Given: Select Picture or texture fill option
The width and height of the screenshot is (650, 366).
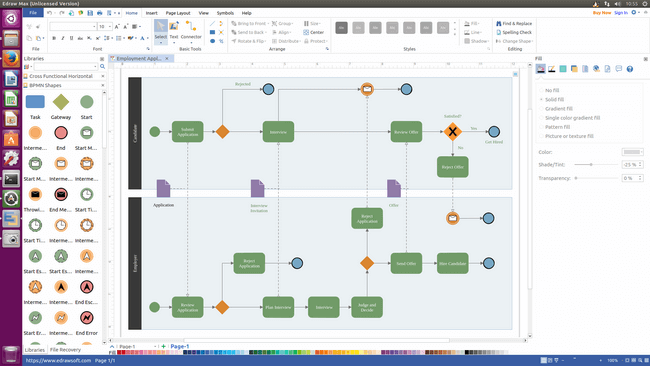Looking at the screenshot, I should click(566, 136).
